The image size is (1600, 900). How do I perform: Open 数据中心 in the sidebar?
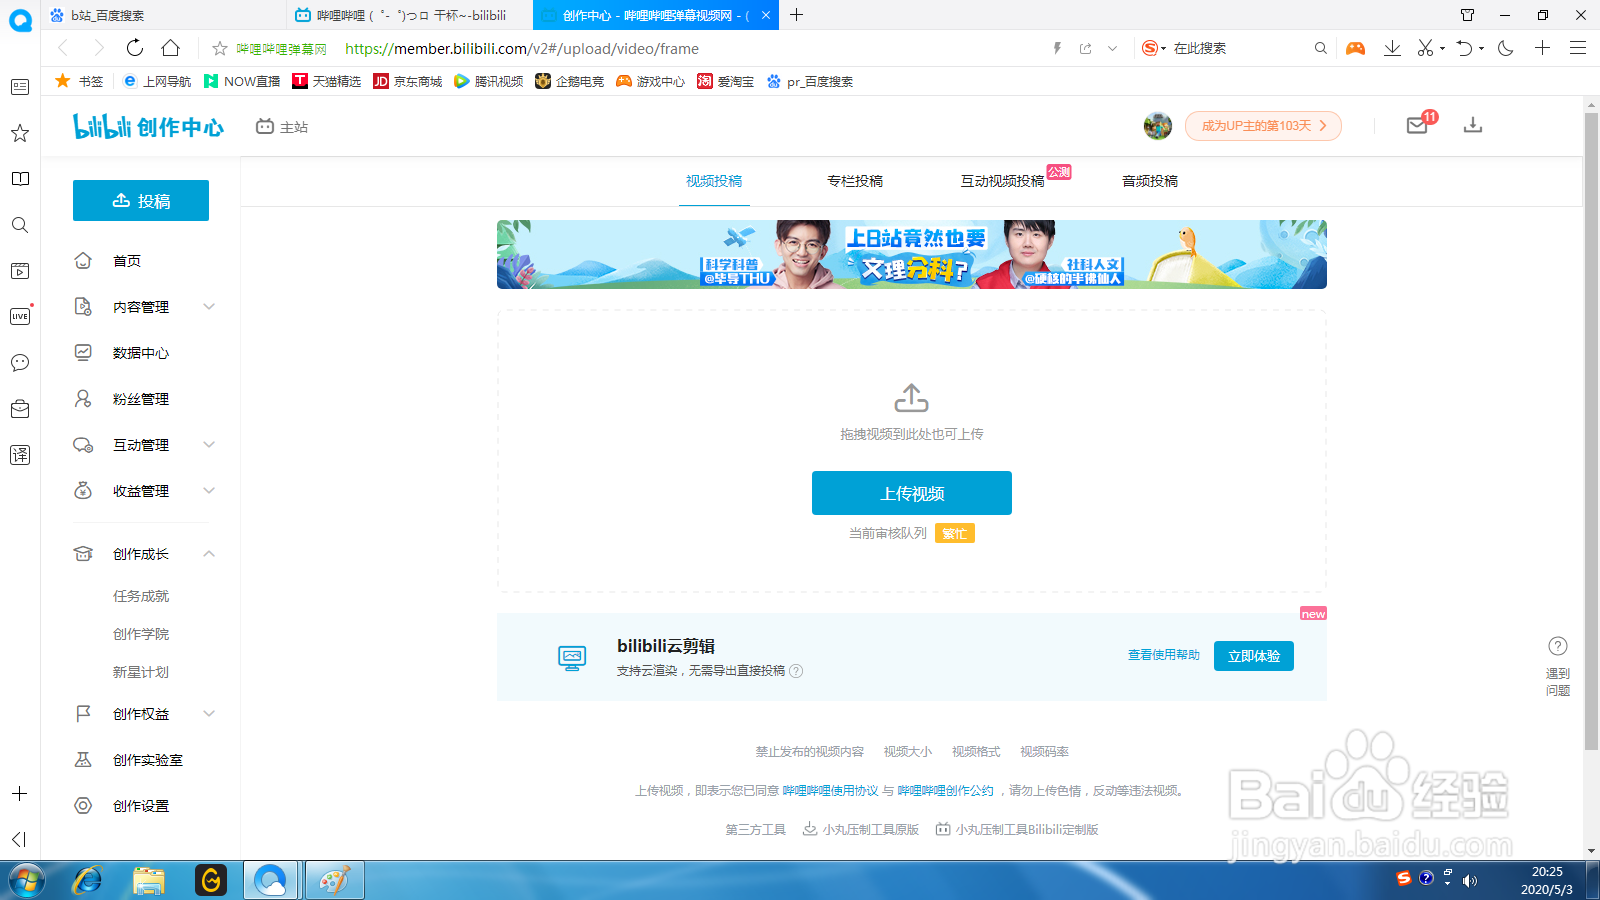[x=141, y=353]
